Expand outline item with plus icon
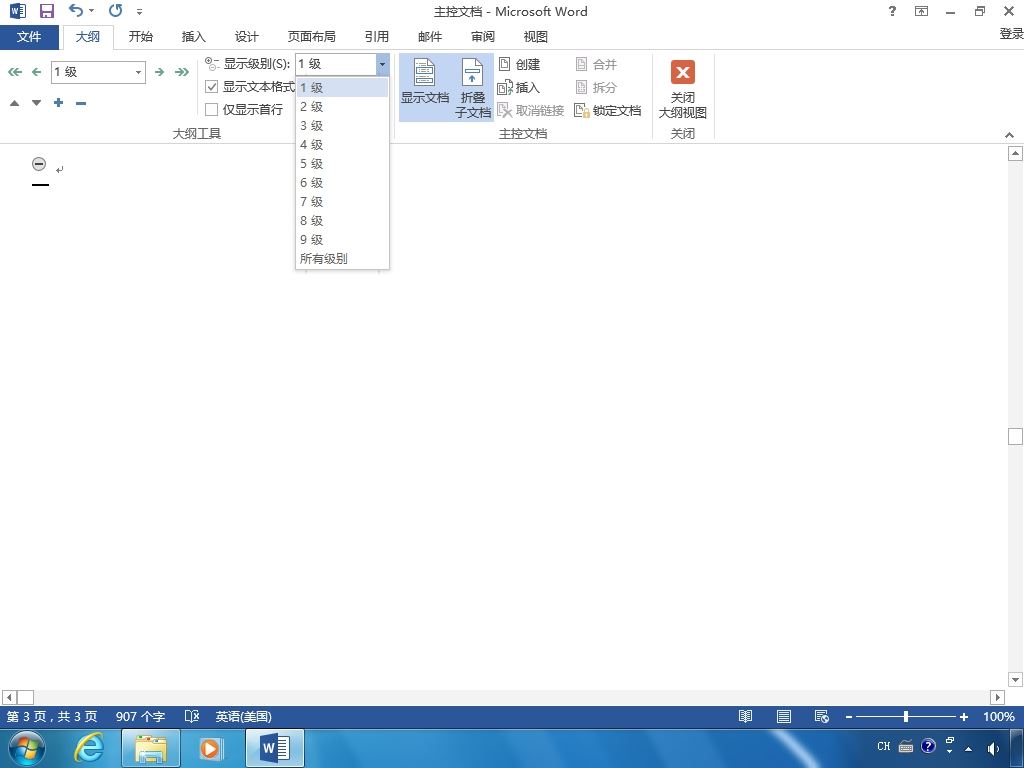The height and width of the screenshot is (768, 1024). (59, 103)
